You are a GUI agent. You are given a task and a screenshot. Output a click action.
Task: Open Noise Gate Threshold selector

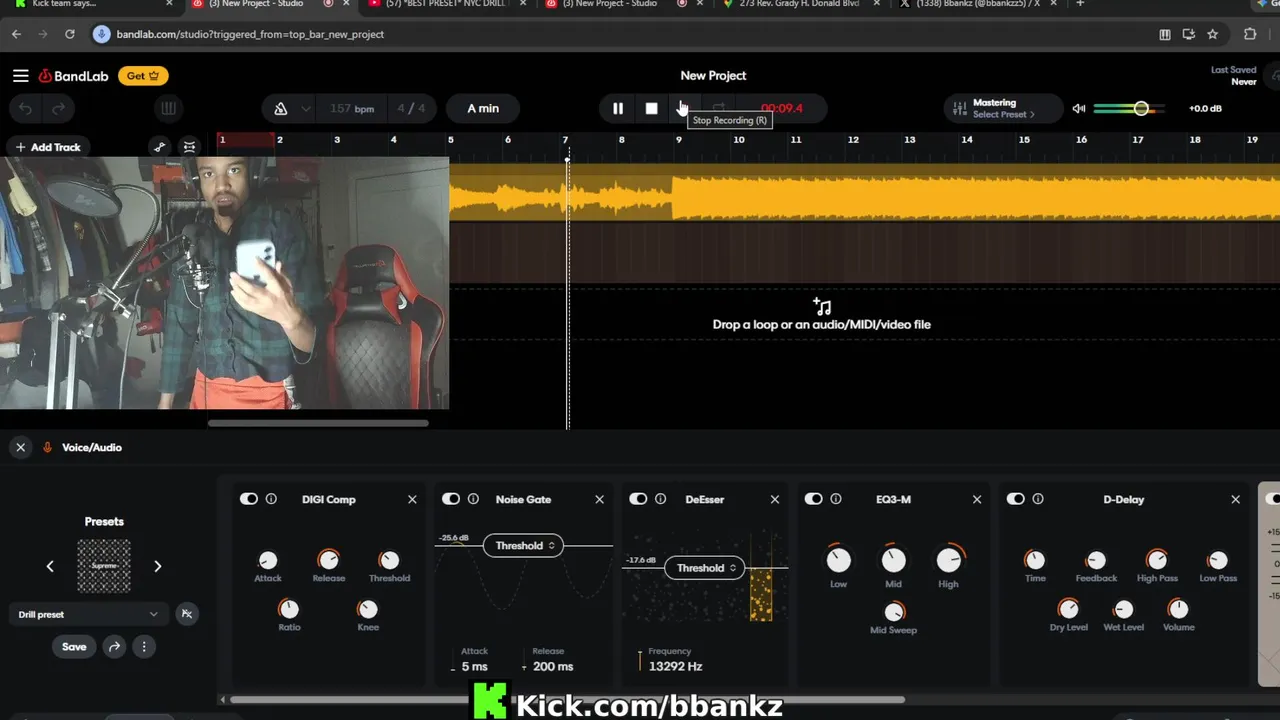point(523,546)
